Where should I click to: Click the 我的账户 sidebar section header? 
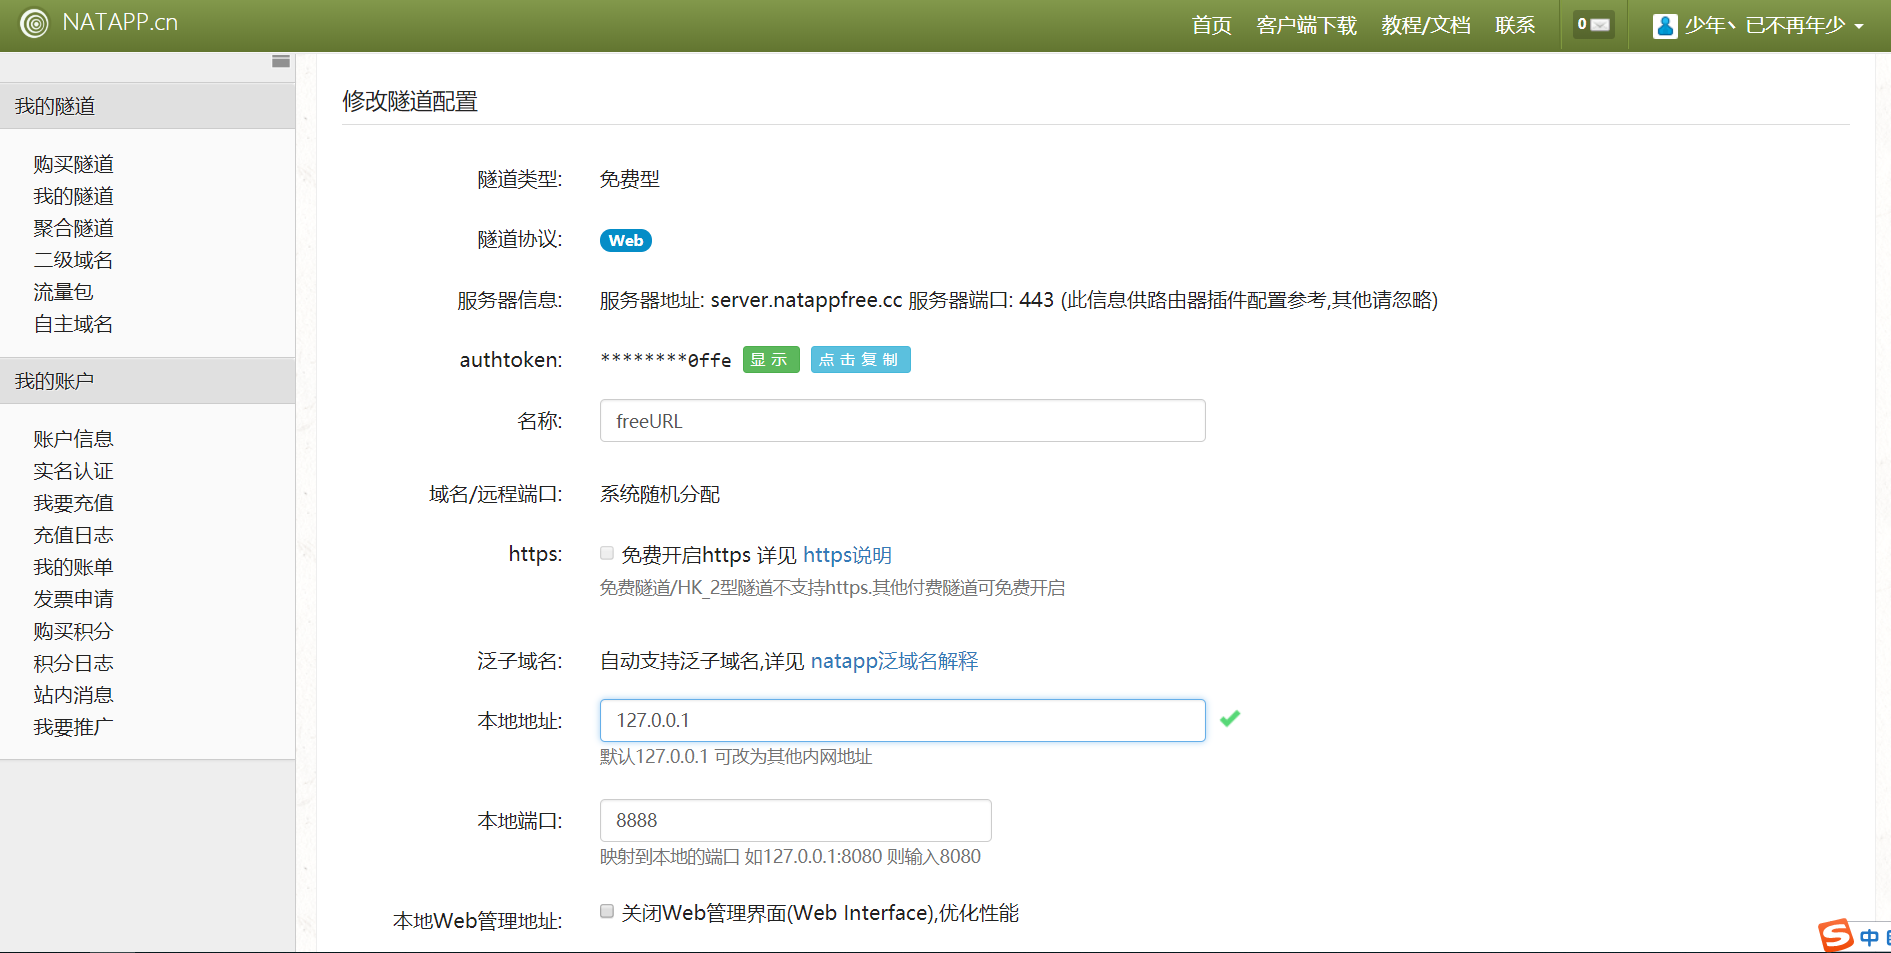tap(147, 381)
